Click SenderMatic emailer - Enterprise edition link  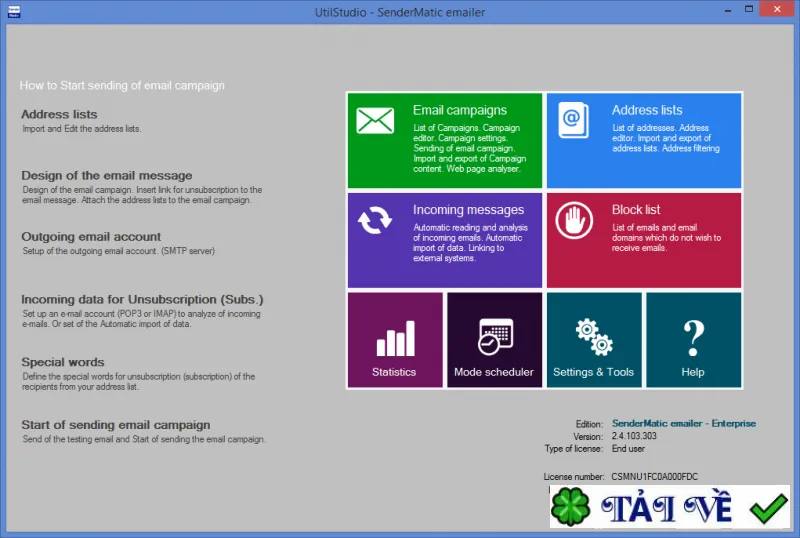pos(684,424)
